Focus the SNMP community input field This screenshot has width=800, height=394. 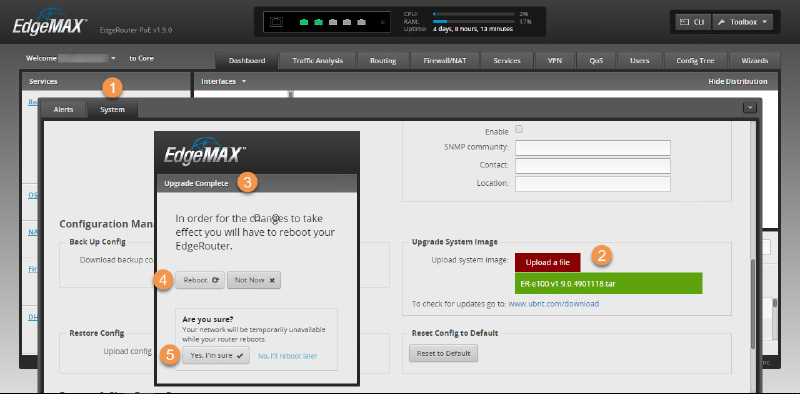(x=593, y=148)
